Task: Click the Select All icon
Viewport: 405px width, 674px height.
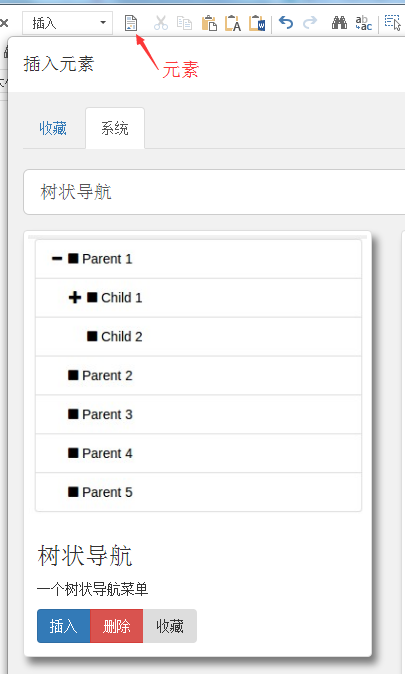Action: pos(392,22)
